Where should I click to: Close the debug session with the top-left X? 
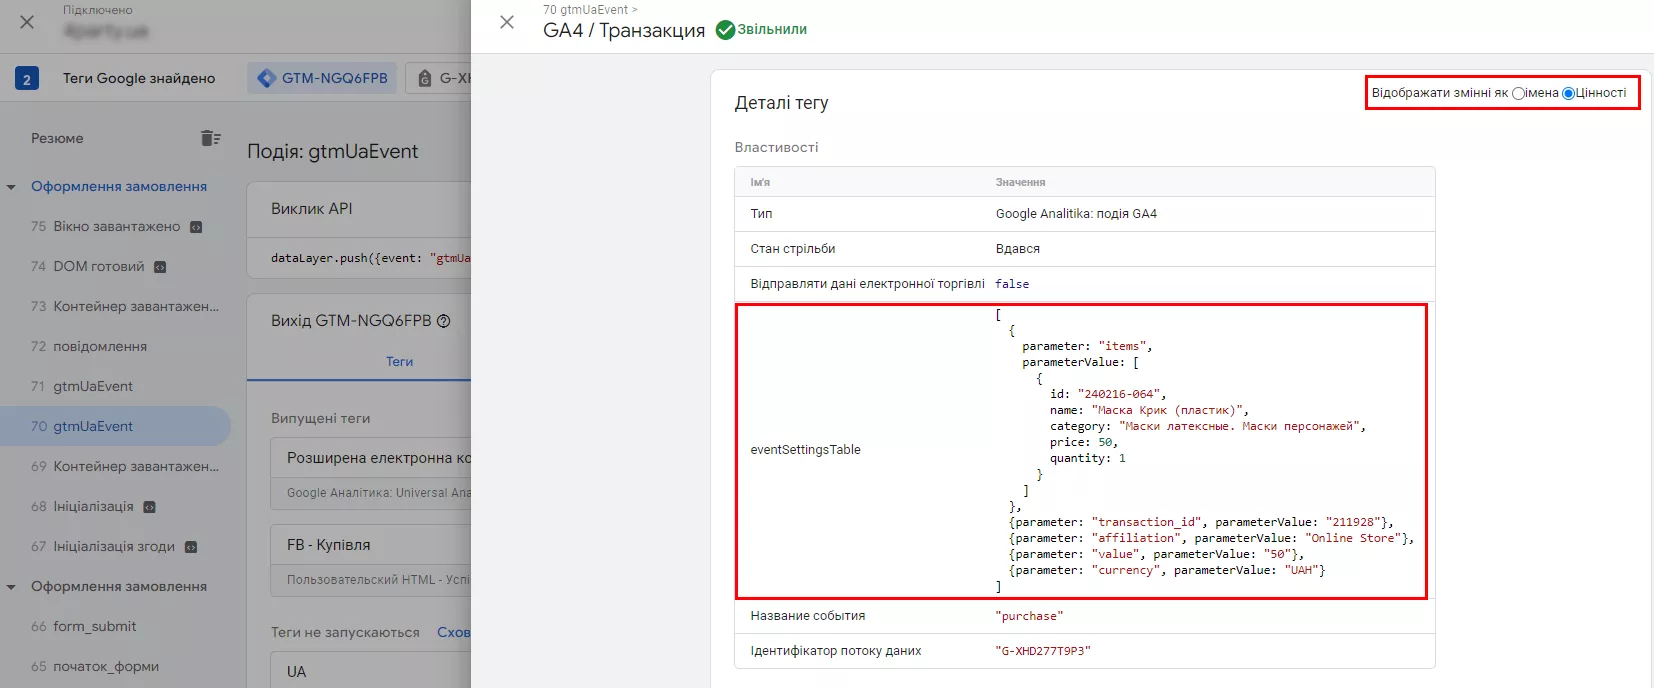click(x=27, y=22)
